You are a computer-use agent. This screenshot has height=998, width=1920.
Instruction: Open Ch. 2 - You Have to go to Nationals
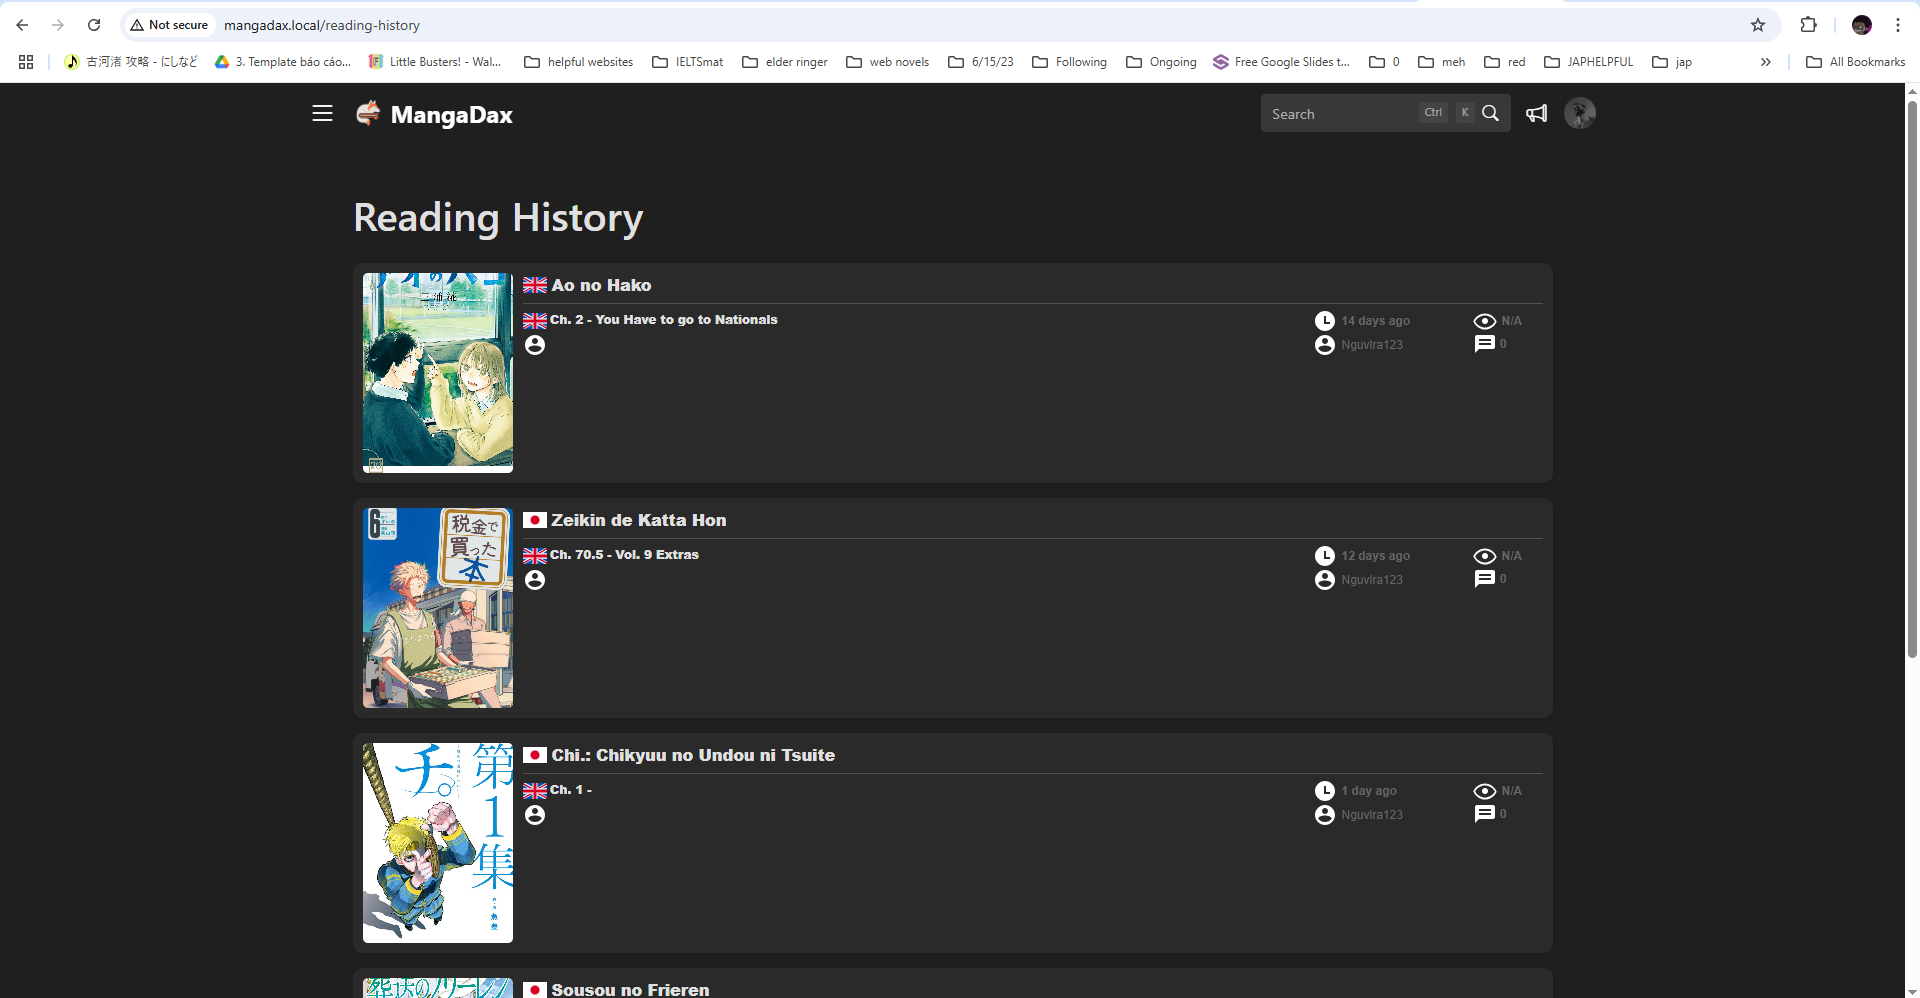664,320
